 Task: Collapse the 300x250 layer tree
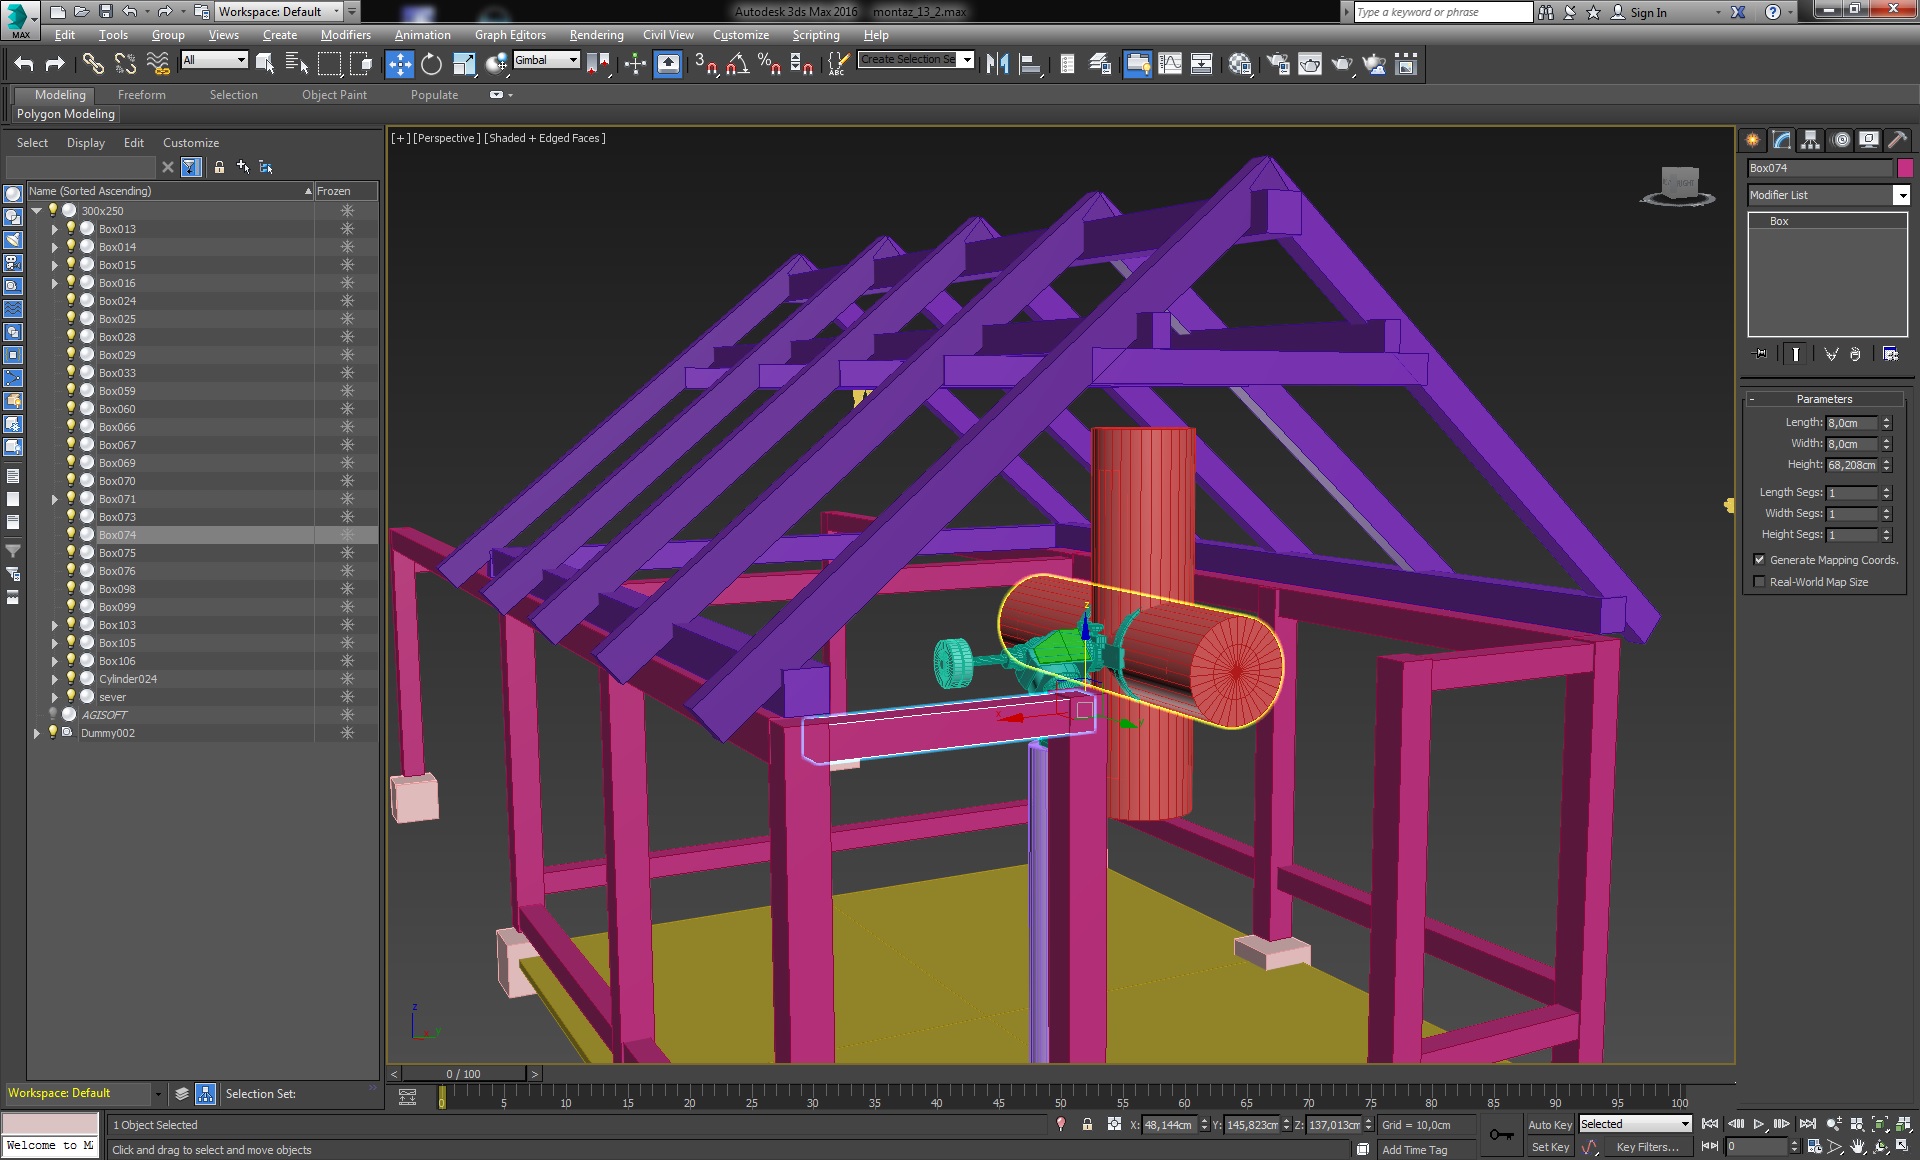(37, 211)
